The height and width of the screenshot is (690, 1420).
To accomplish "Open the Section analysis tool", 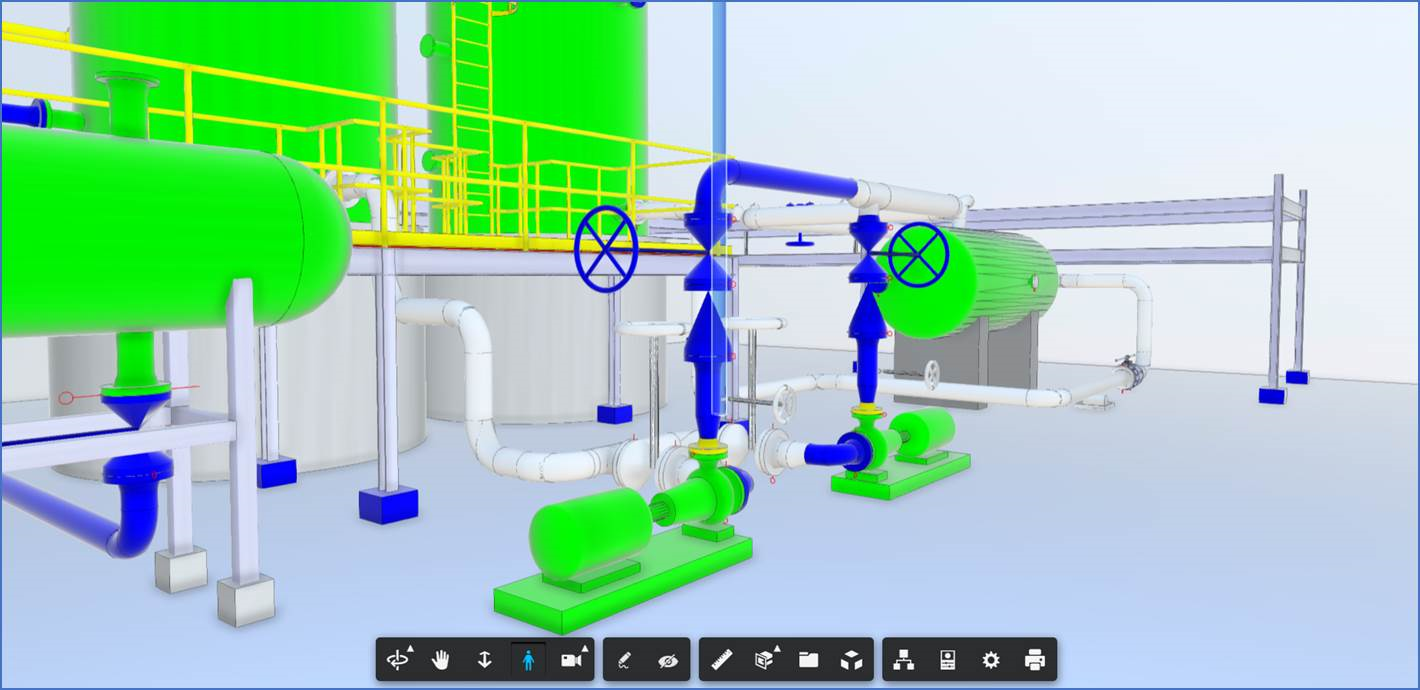I will (765, 660).
